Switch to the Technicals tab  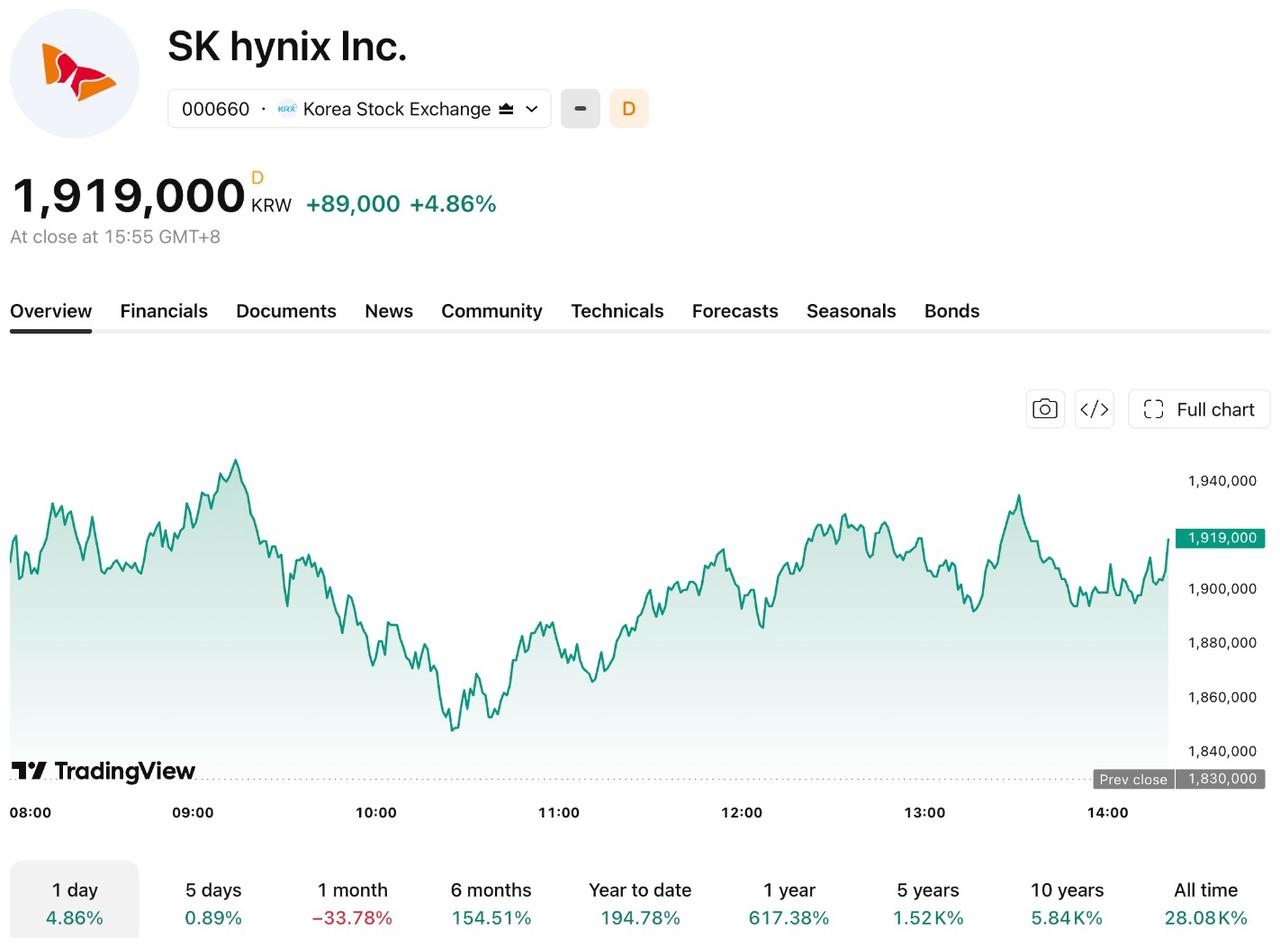pos(617,311)
